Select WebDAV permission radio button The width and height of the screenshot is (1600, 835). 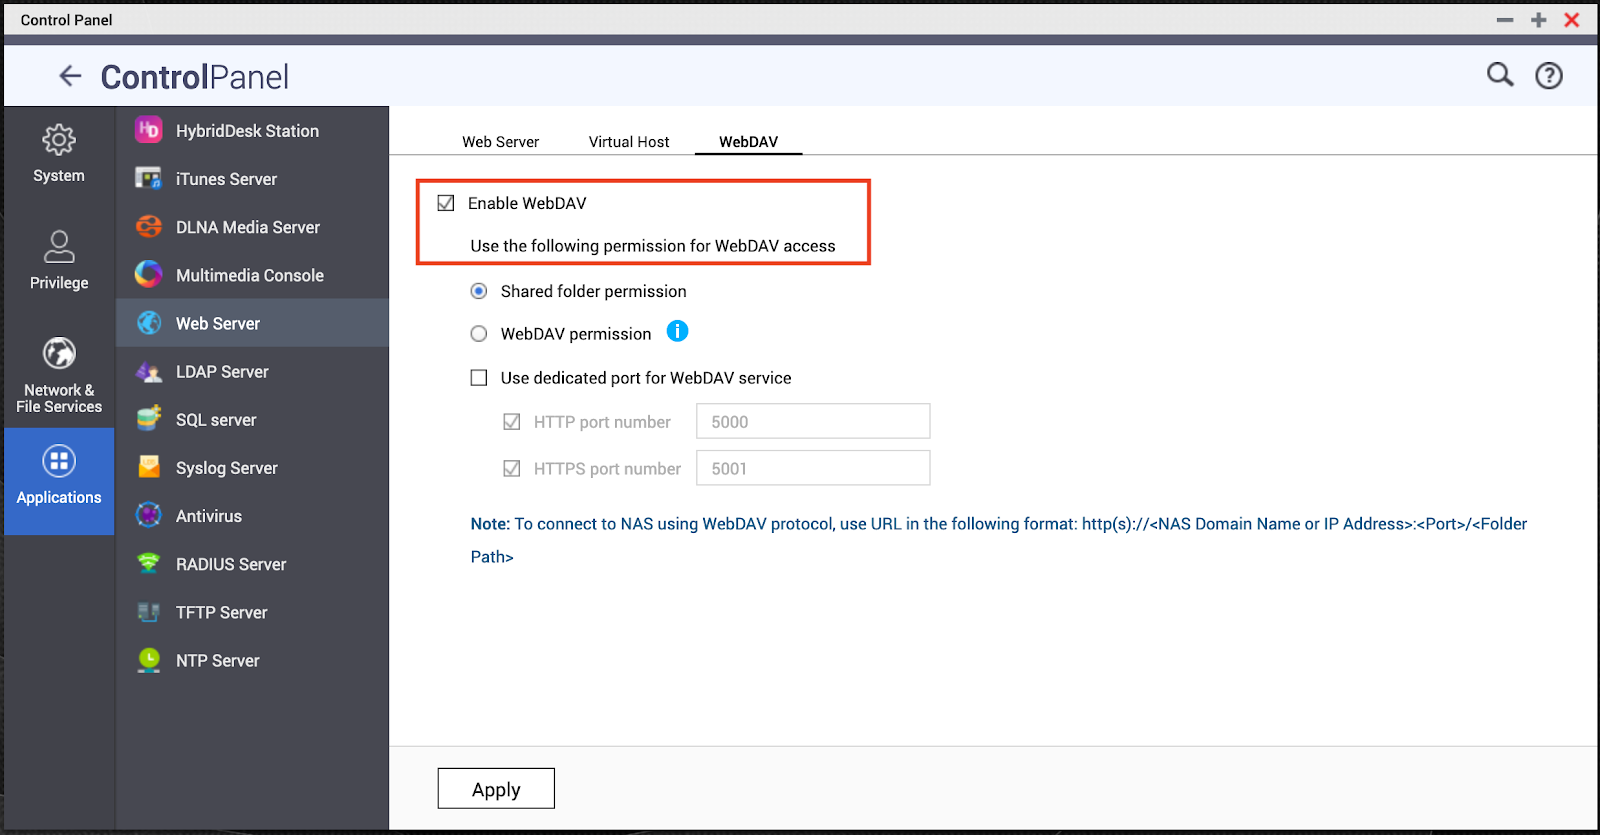coord(479,334)
